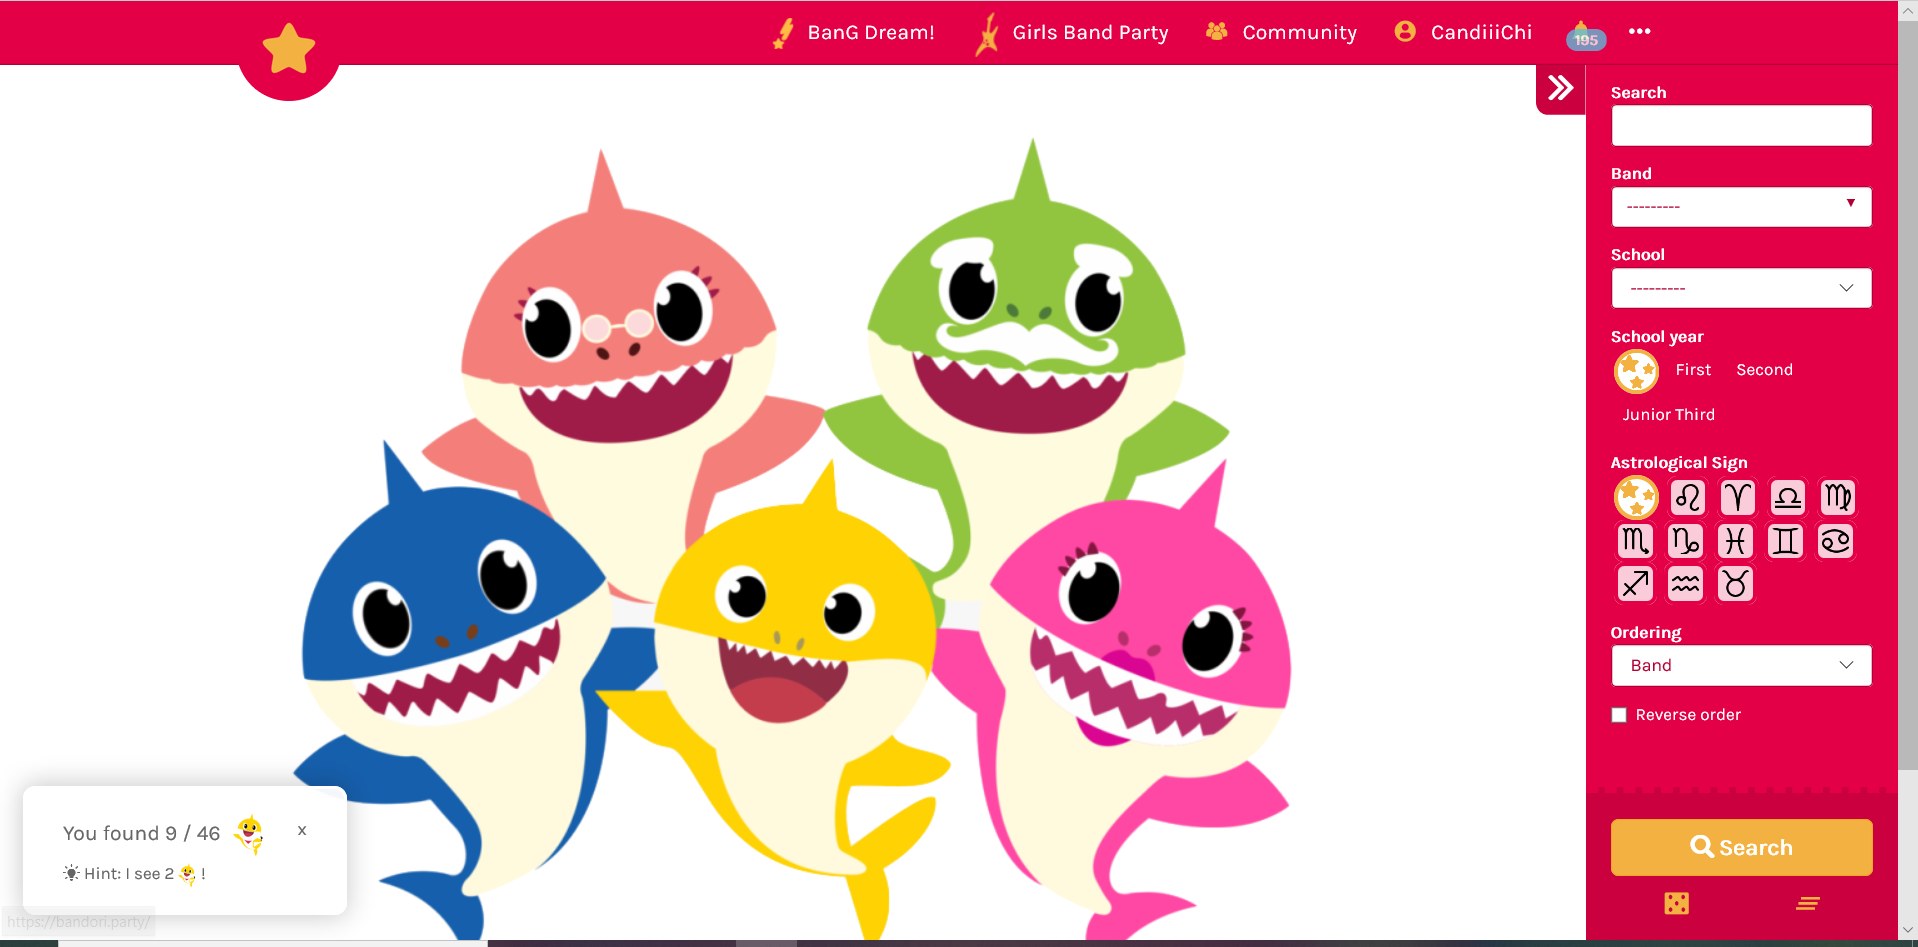
Task: Open the Ordering dropdown set to Band
Action: [1741, 666]
